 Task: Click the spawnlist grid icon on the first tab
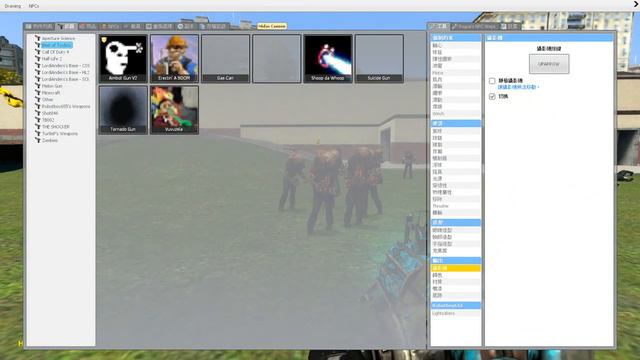pyautogui.click(x=29, y=26)
